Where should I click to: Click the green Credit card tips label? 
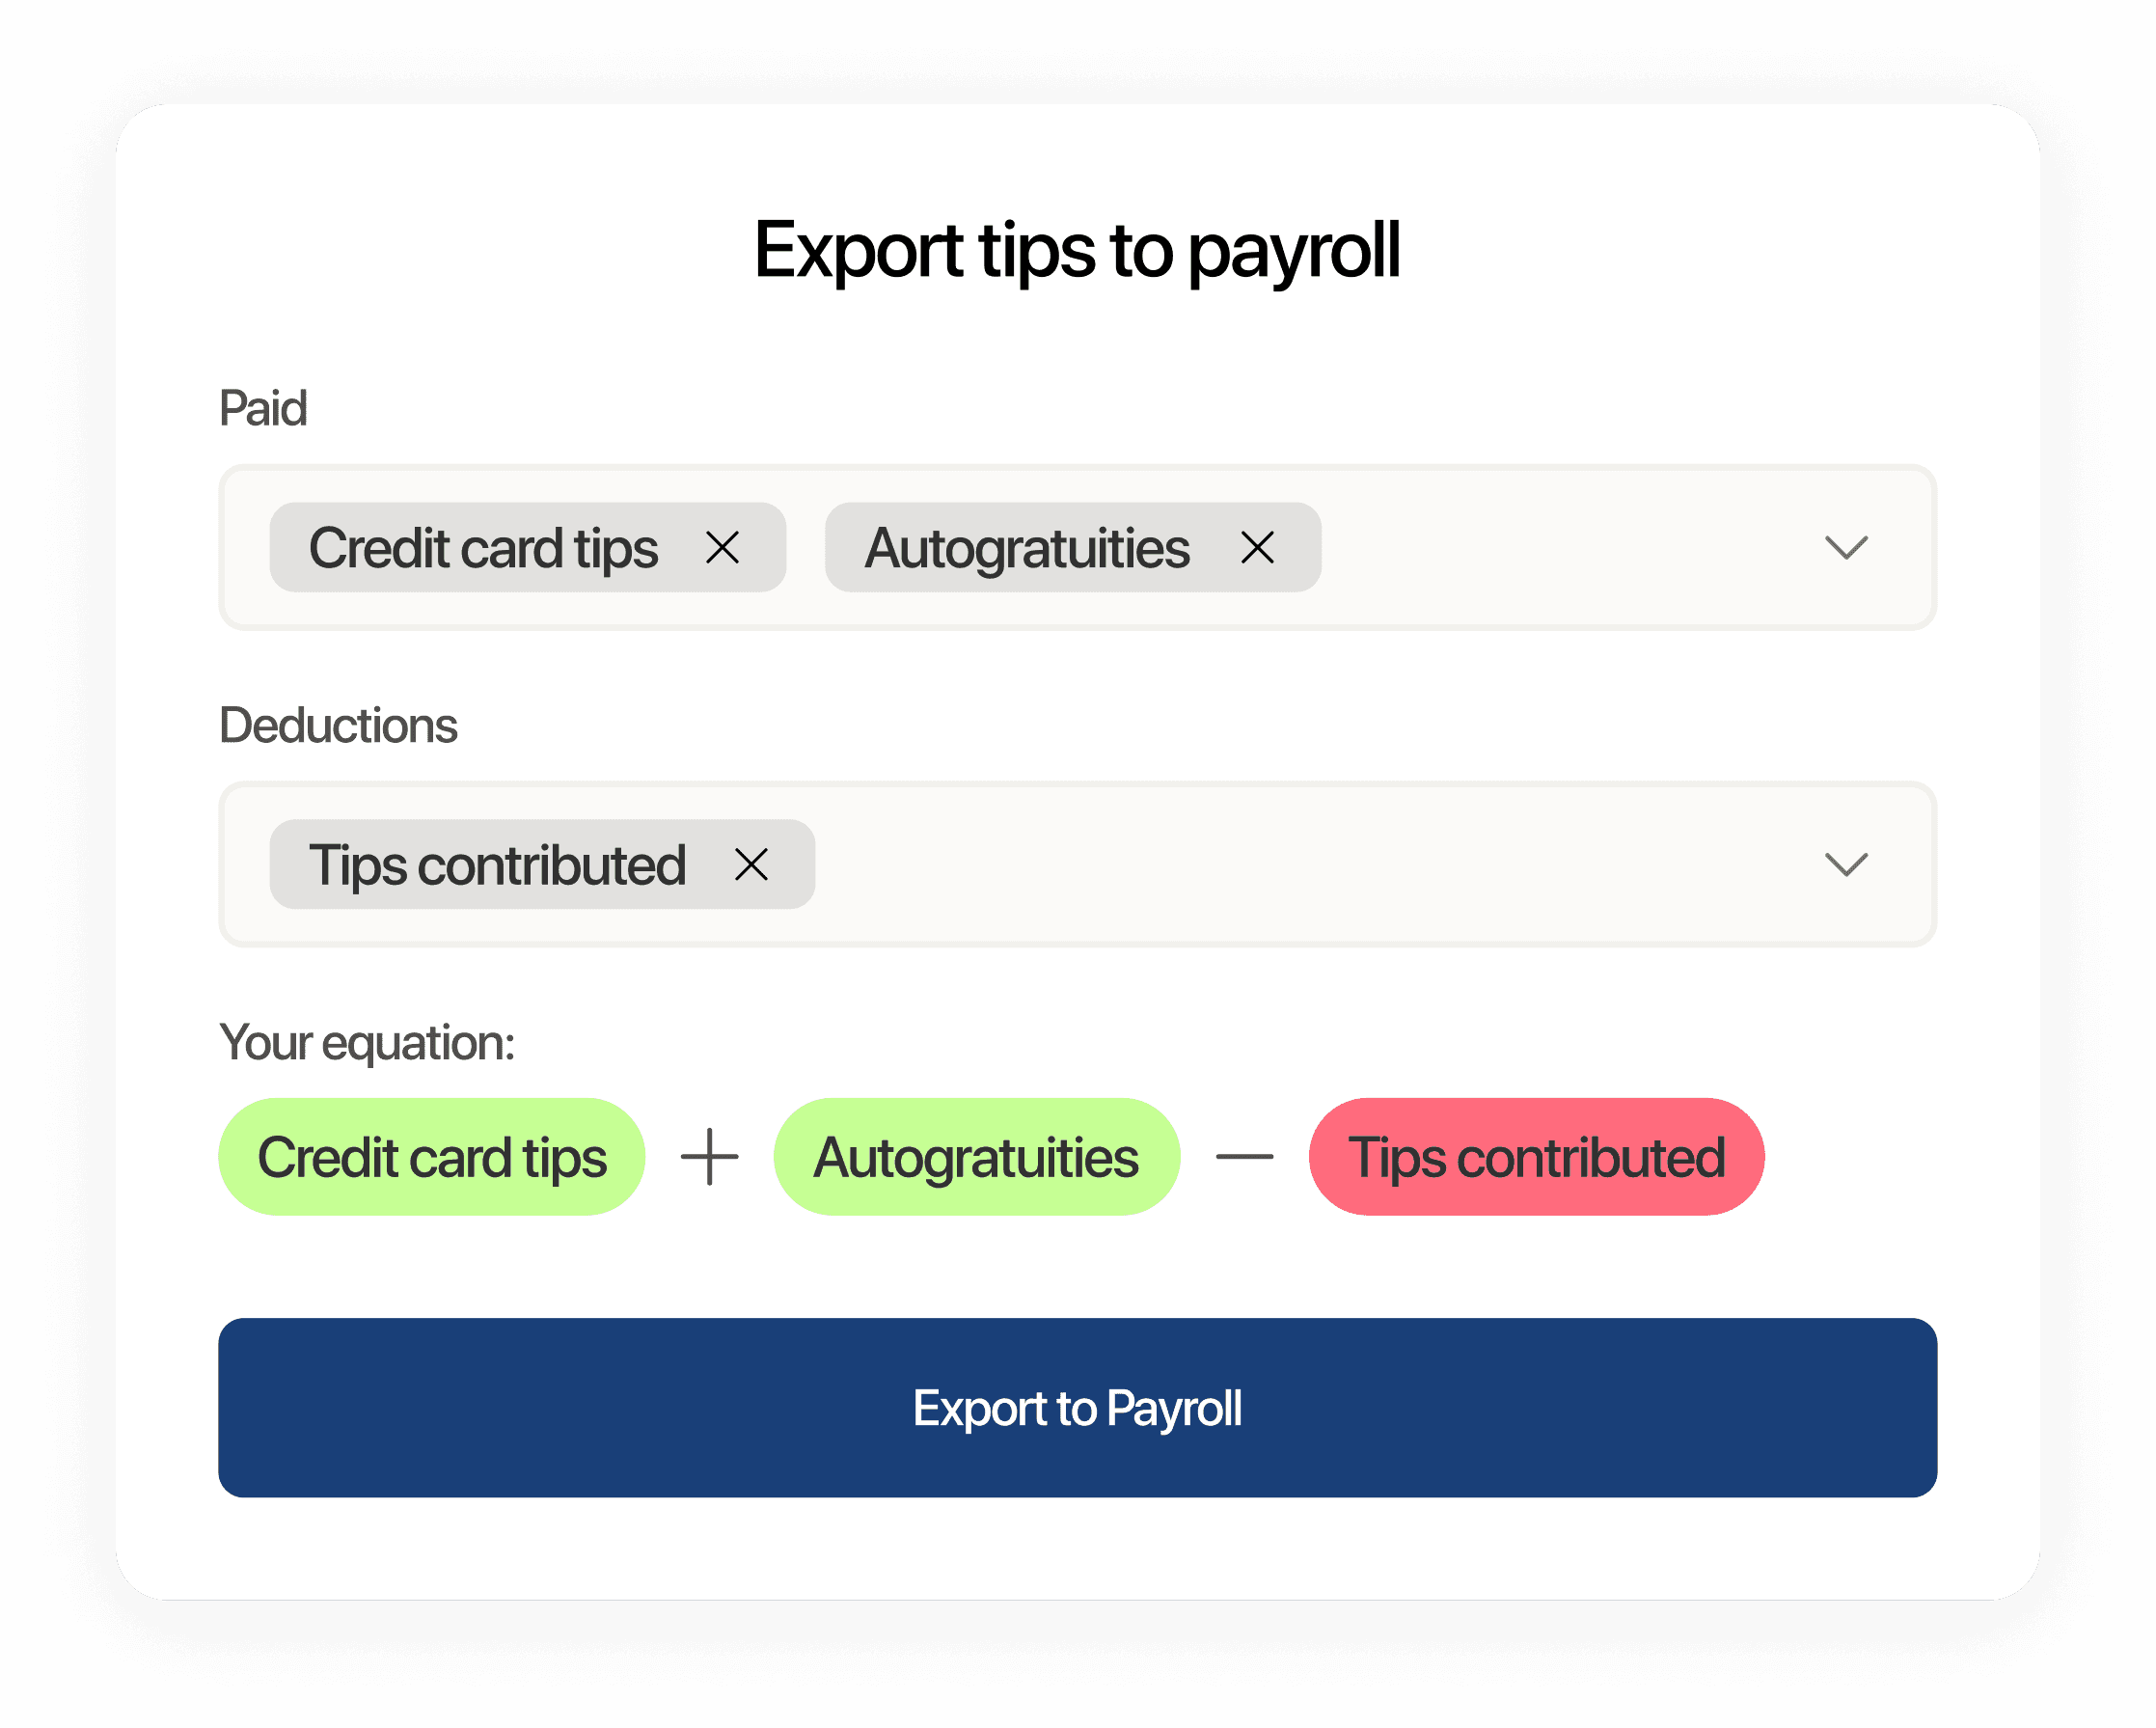432,1161
